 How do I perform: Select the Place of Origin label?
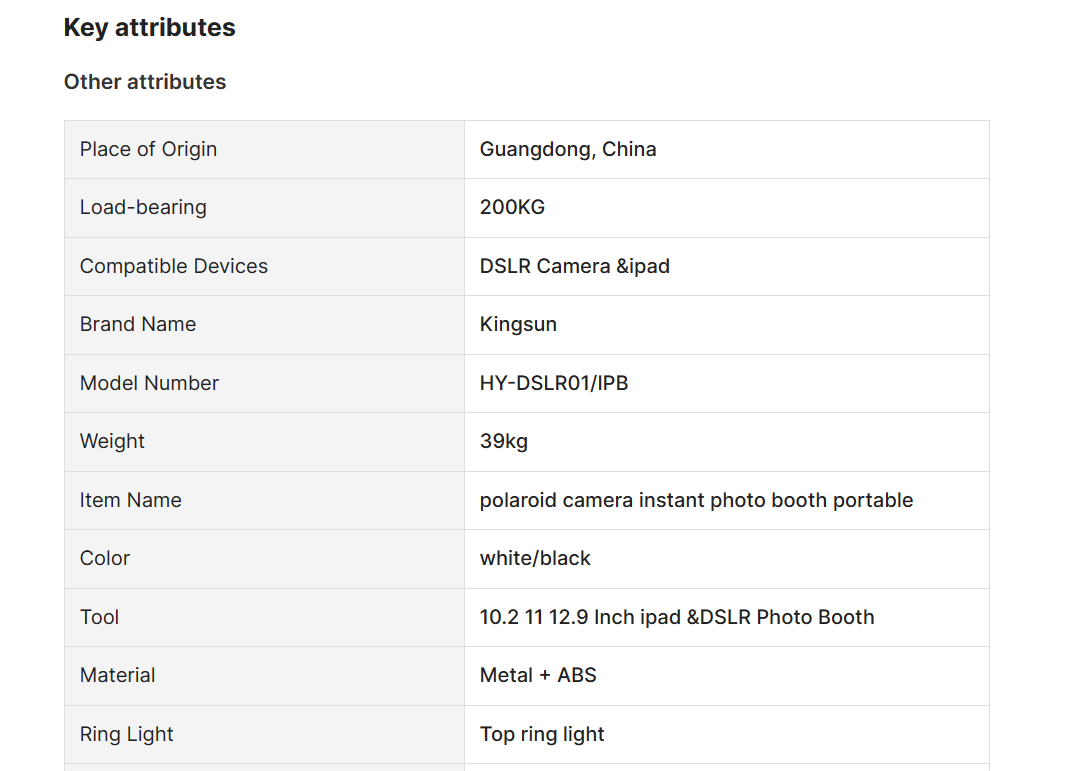click(x=148, y=149)
